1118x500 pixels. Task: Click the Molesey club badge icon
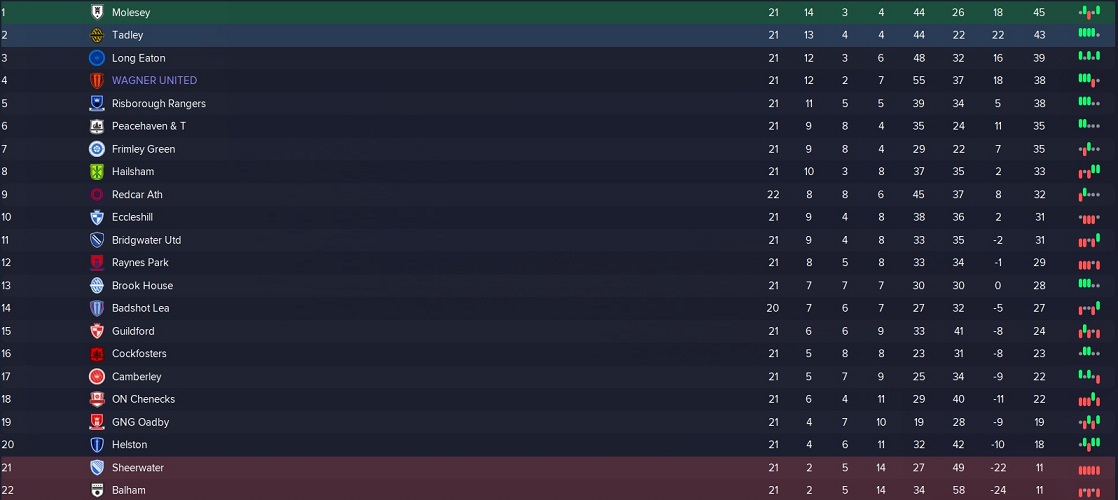pyautogui.click(x=97, y=12)
